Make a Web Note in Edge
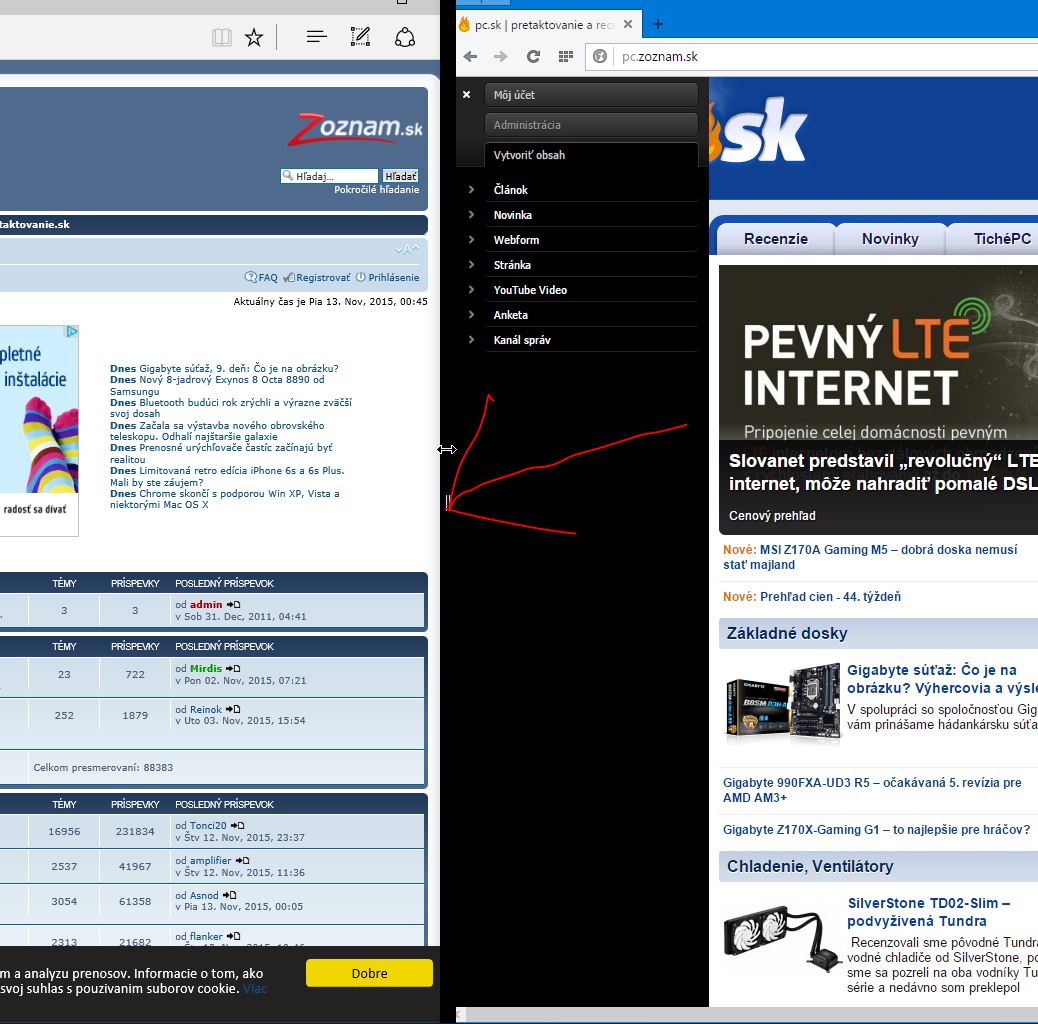The image size is (1038, 1024). [360, 36]
